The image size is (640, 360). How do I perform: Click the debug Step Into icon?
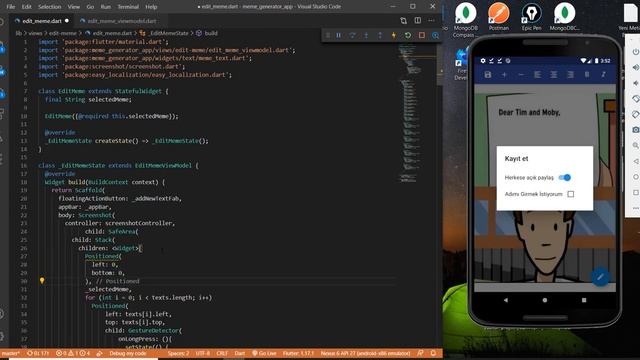[x=366, y=36]
